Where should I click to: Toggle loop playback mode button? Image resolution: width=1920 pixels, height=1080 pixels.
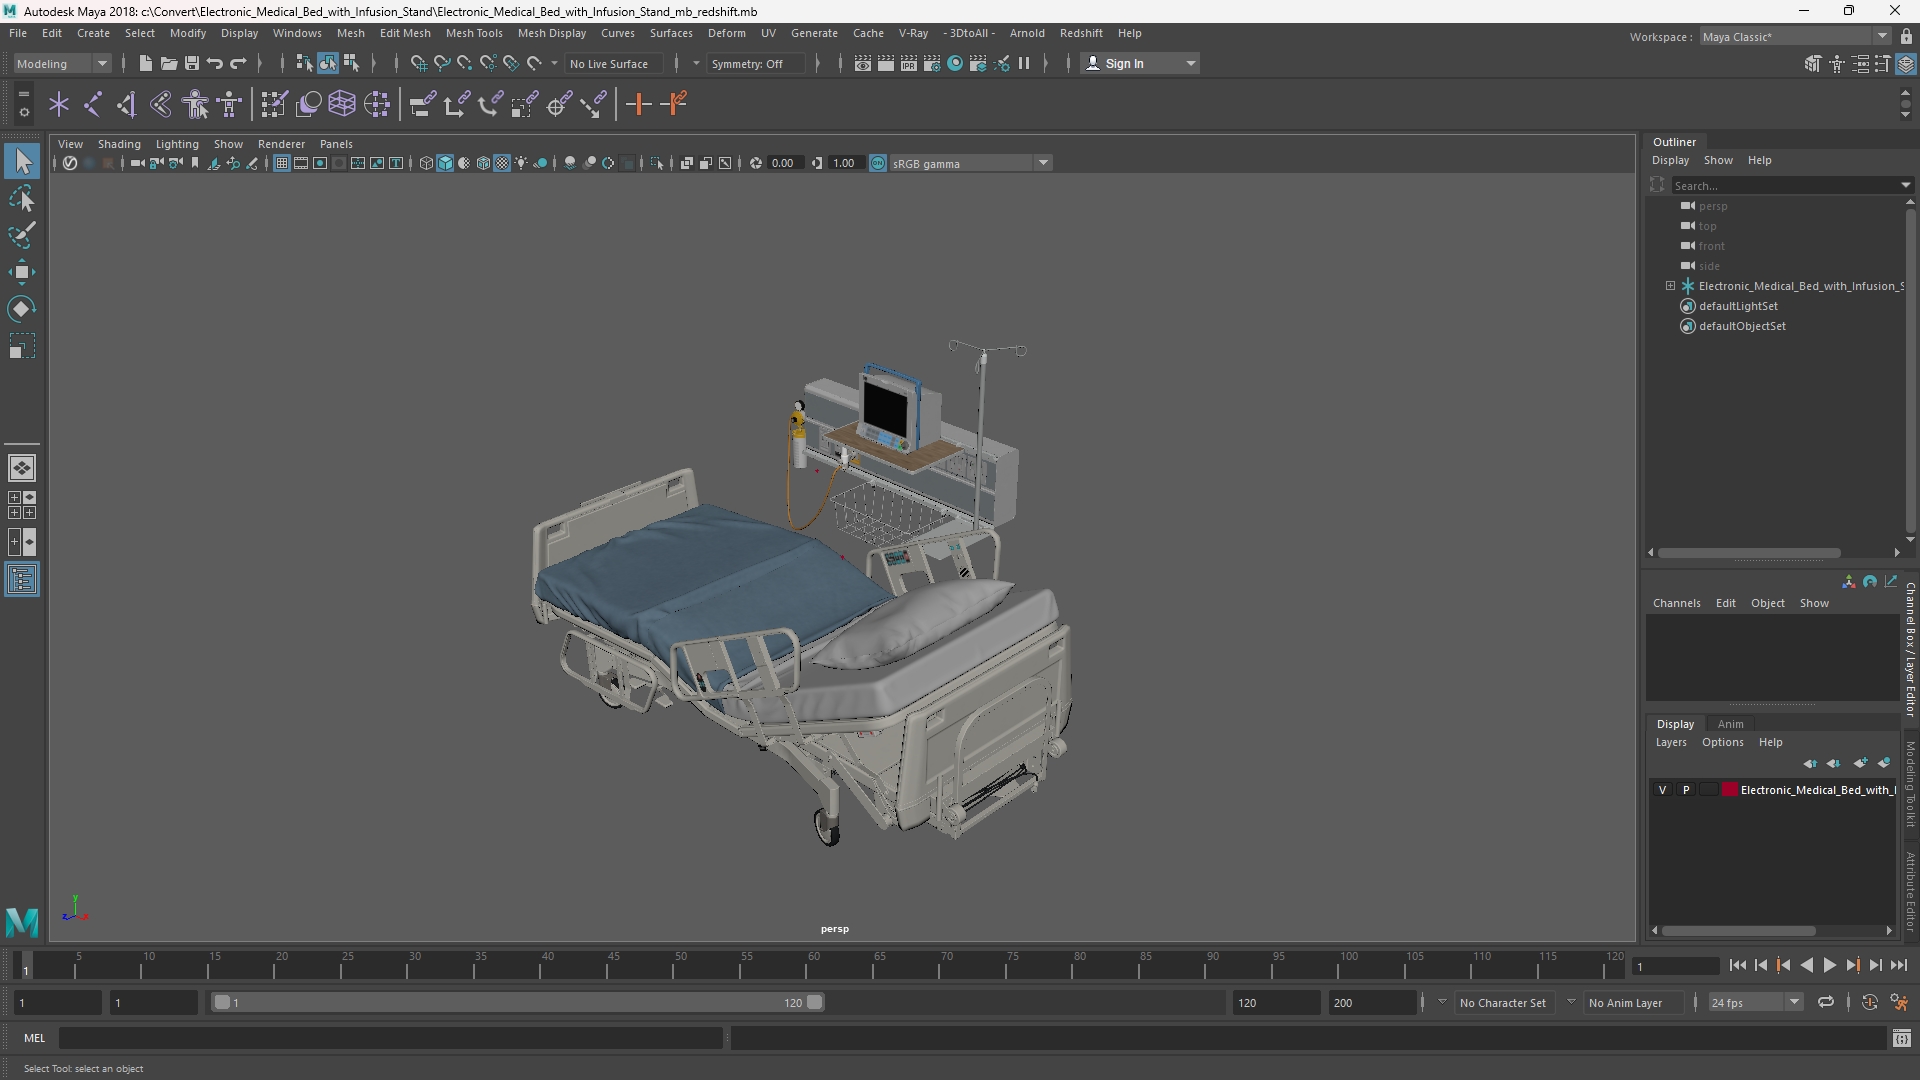(x=1826, y=1002)
